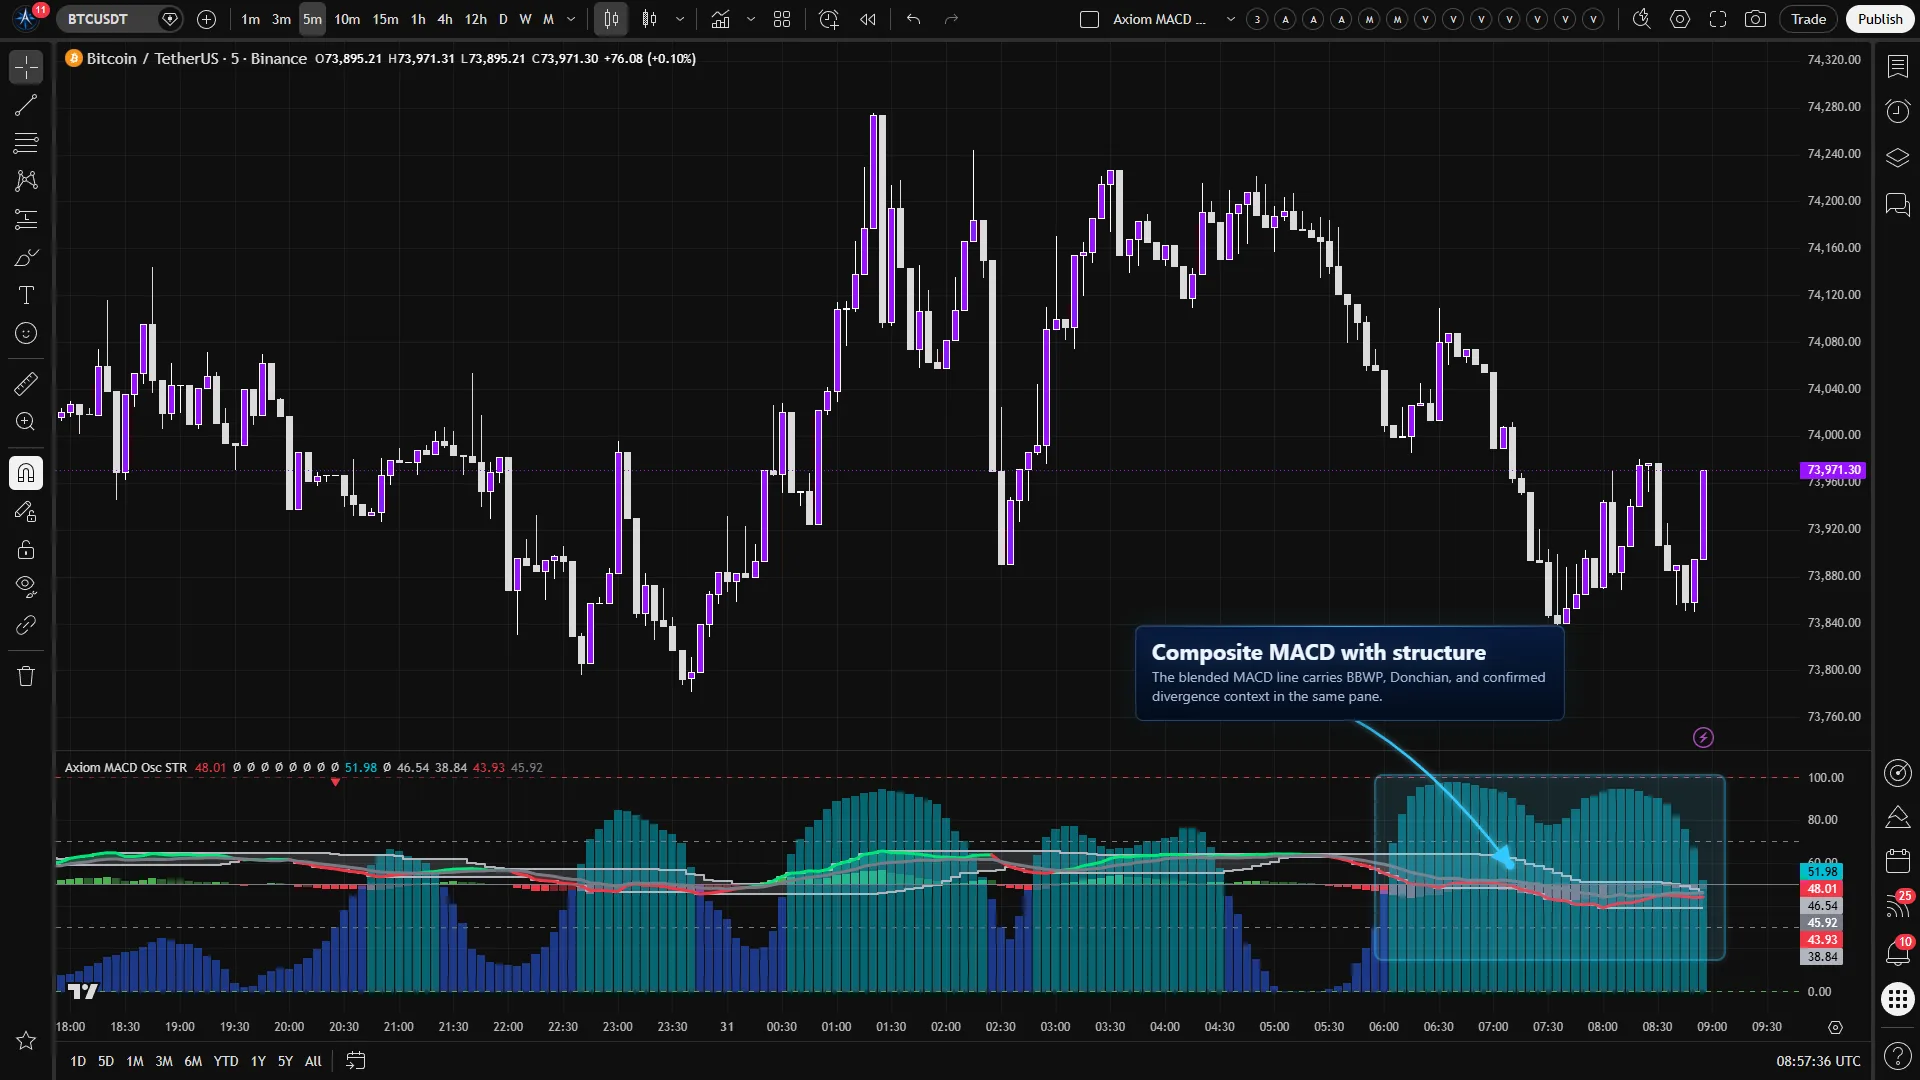Image resolution: width=1920 pixels, height=1080 pixels.
Task: Open the emoji and icons tool
Action: [x=26, y=333]
